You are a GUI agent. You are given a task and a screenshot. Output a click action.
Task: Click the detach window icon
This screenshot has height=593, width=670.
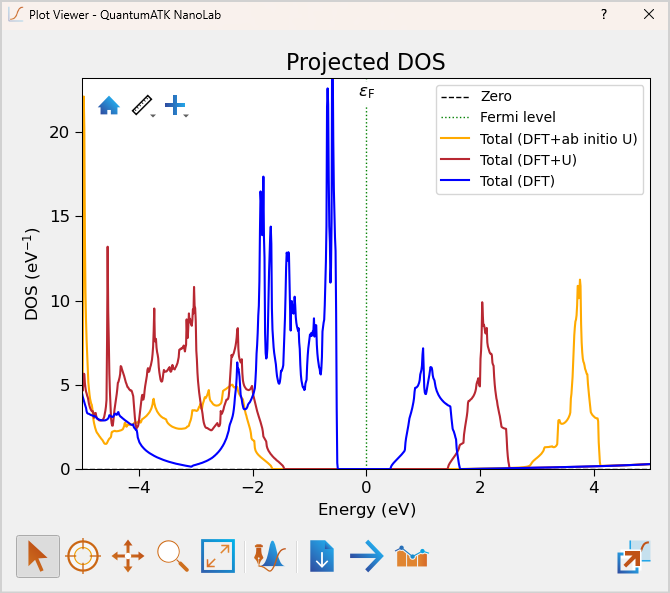coord(633,556)
